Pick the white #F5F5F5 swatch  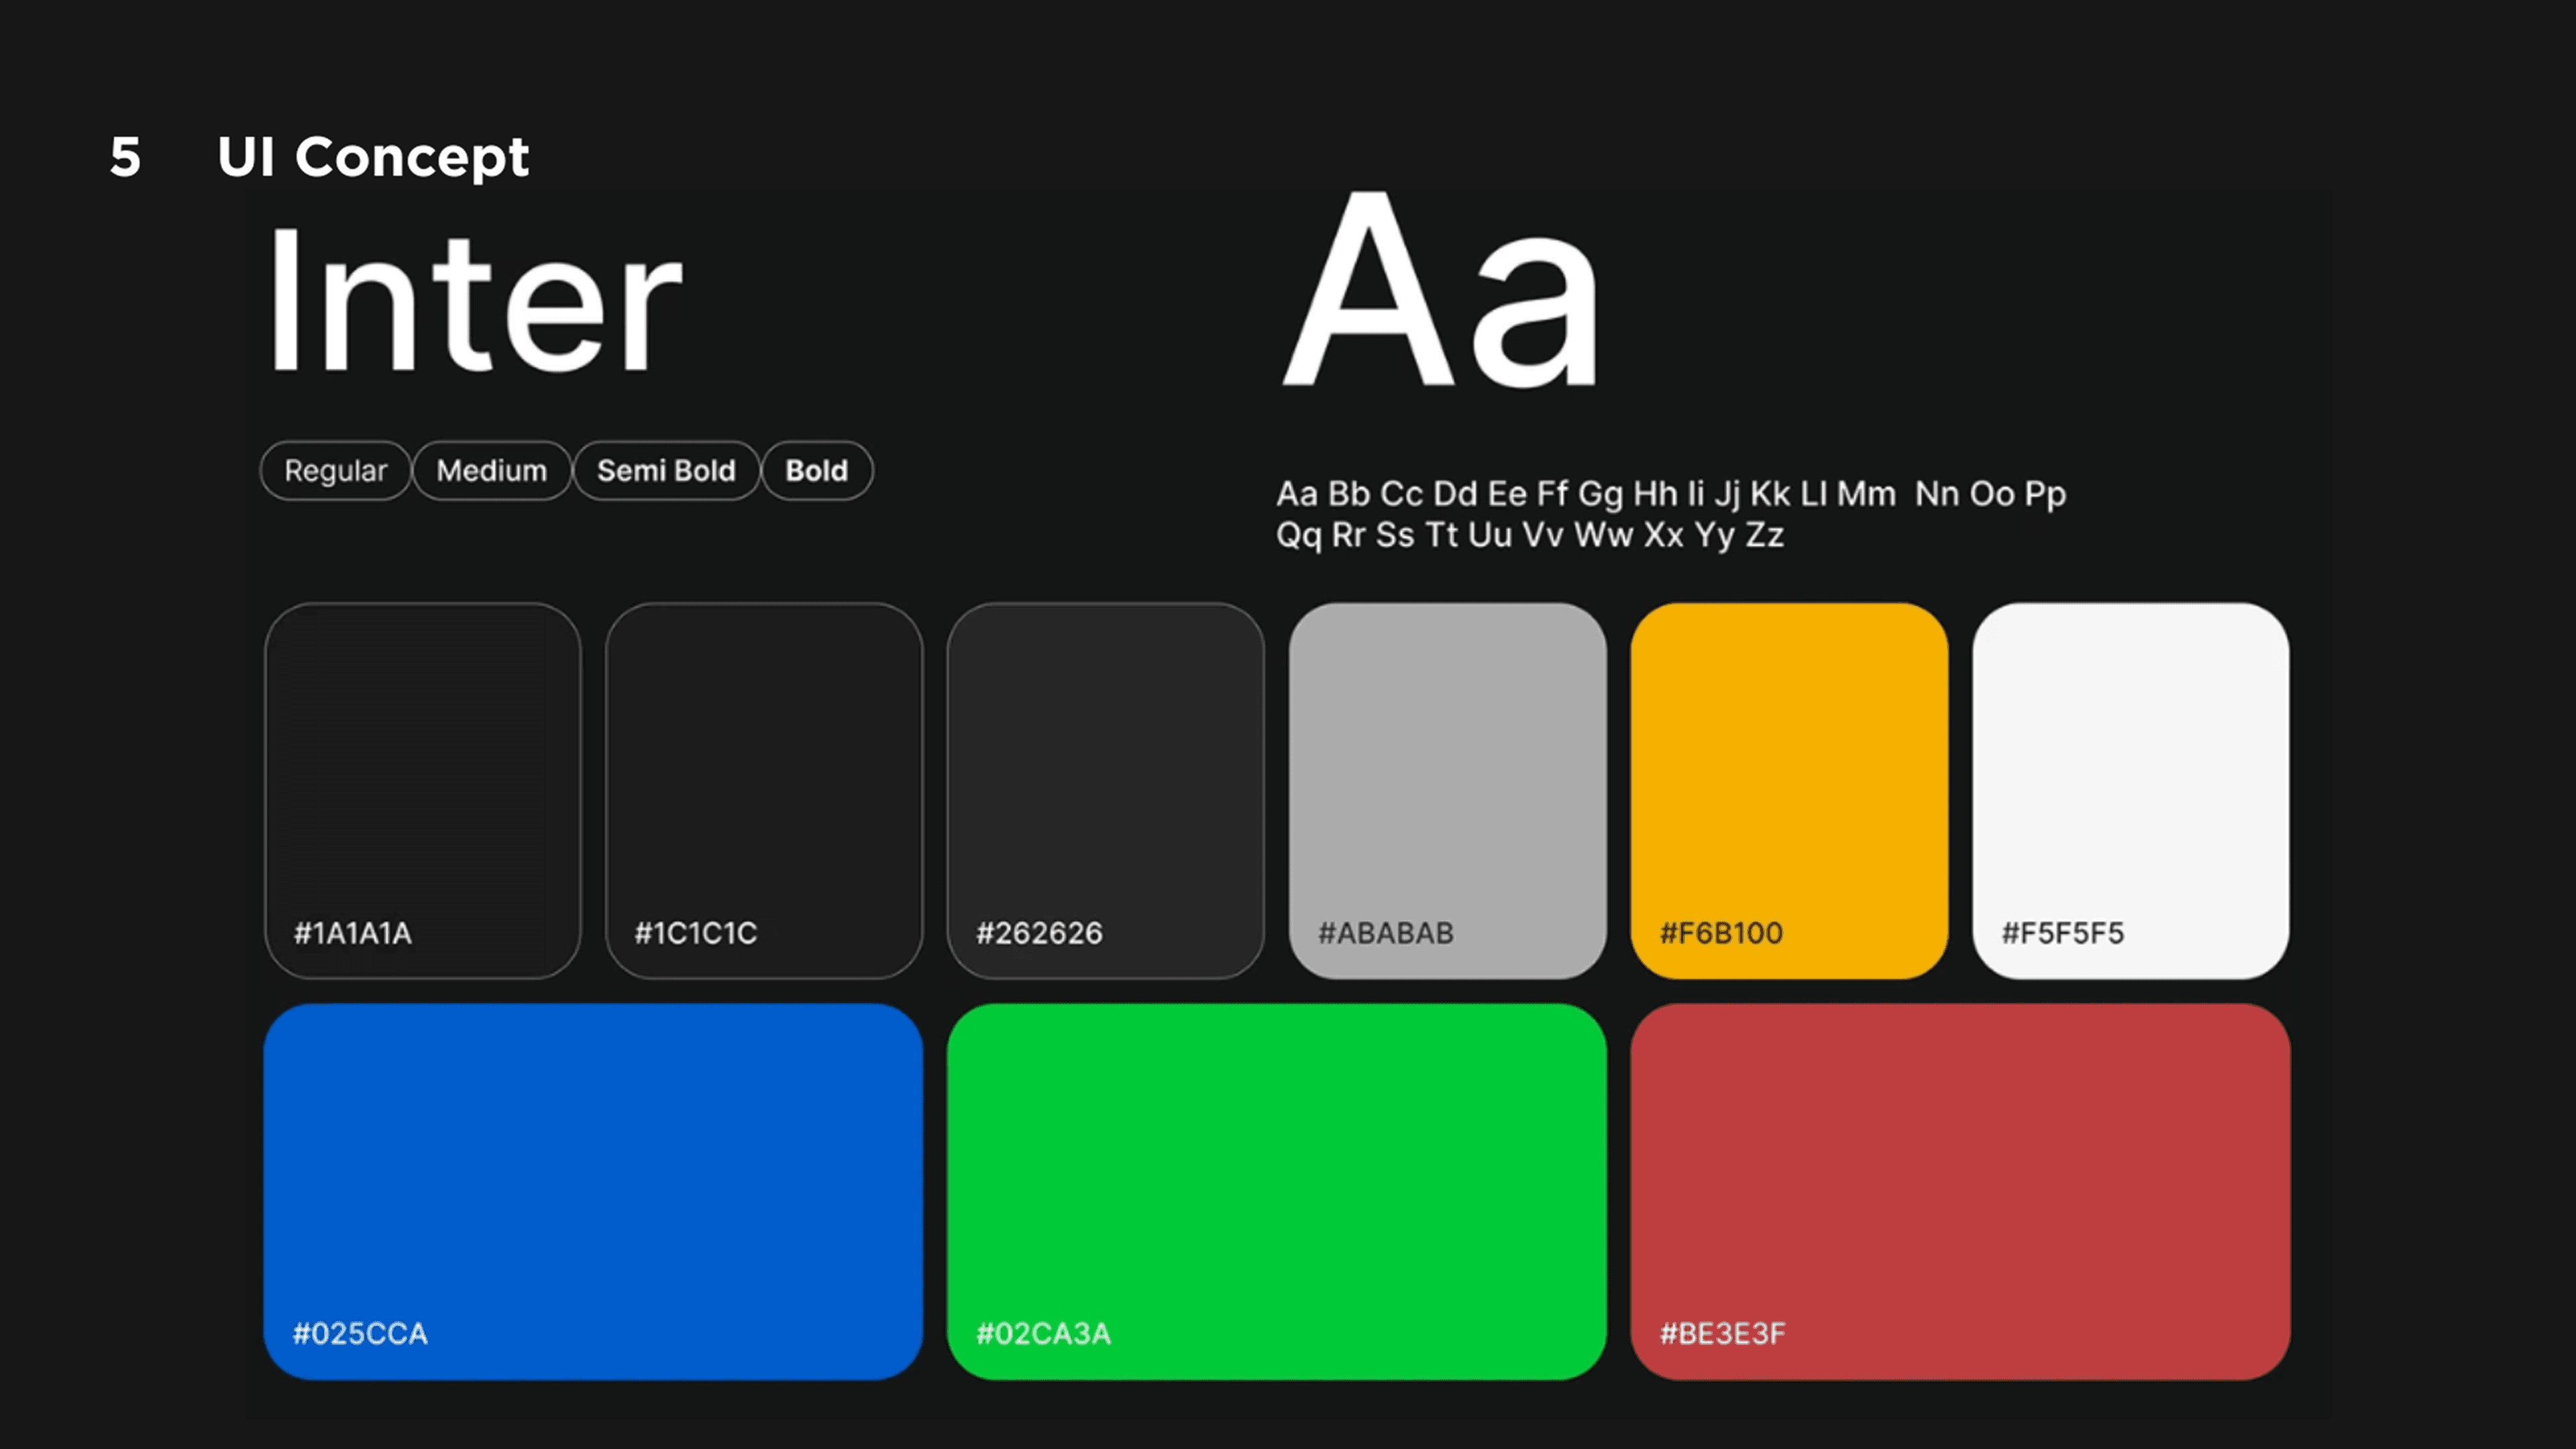point(2131,790)
